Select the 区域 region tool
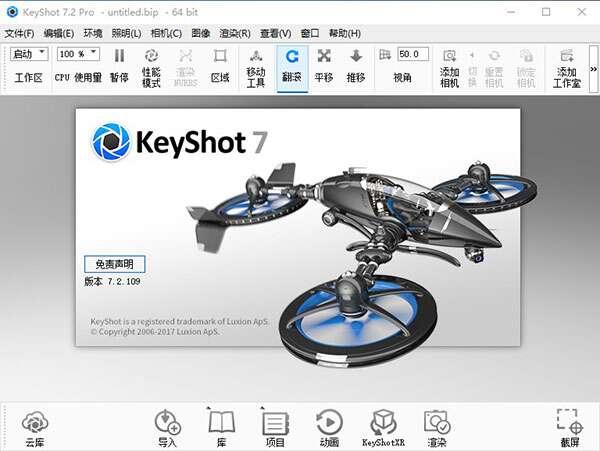600x451 pixels. coord(220,65)
